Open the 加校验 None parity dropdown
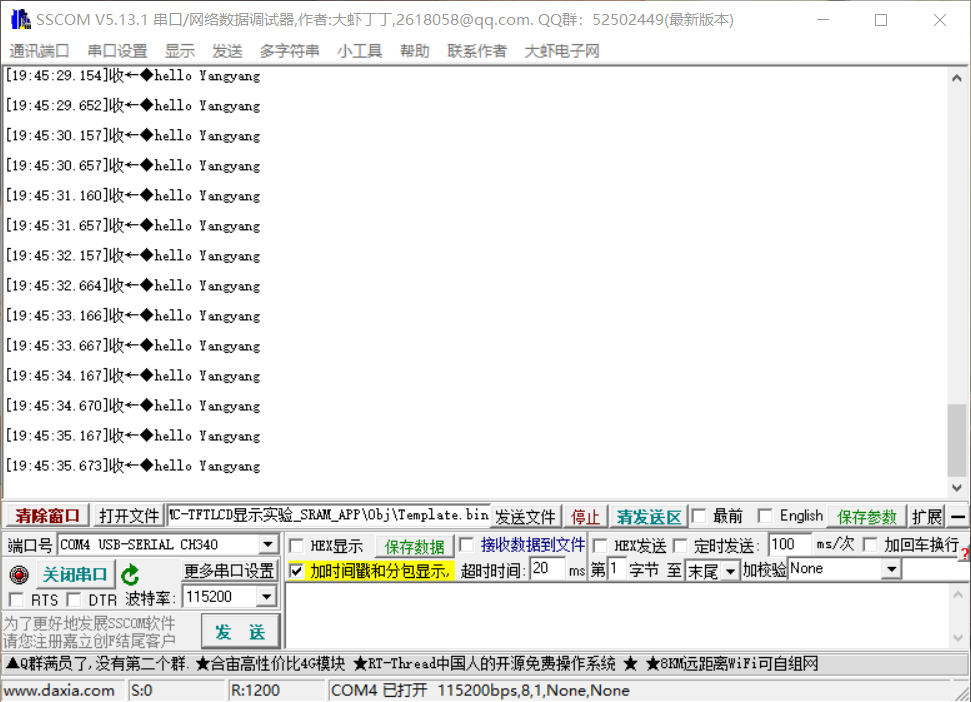The height and width of the screenshot is (702, 971). point(891,568)
